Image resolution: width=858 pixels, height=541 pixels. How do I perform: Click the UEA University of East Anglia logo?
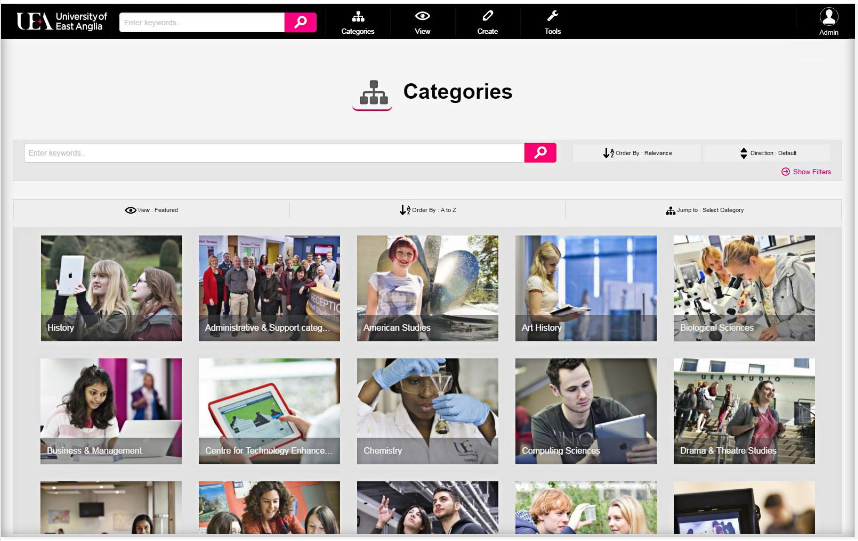(61, 21)
